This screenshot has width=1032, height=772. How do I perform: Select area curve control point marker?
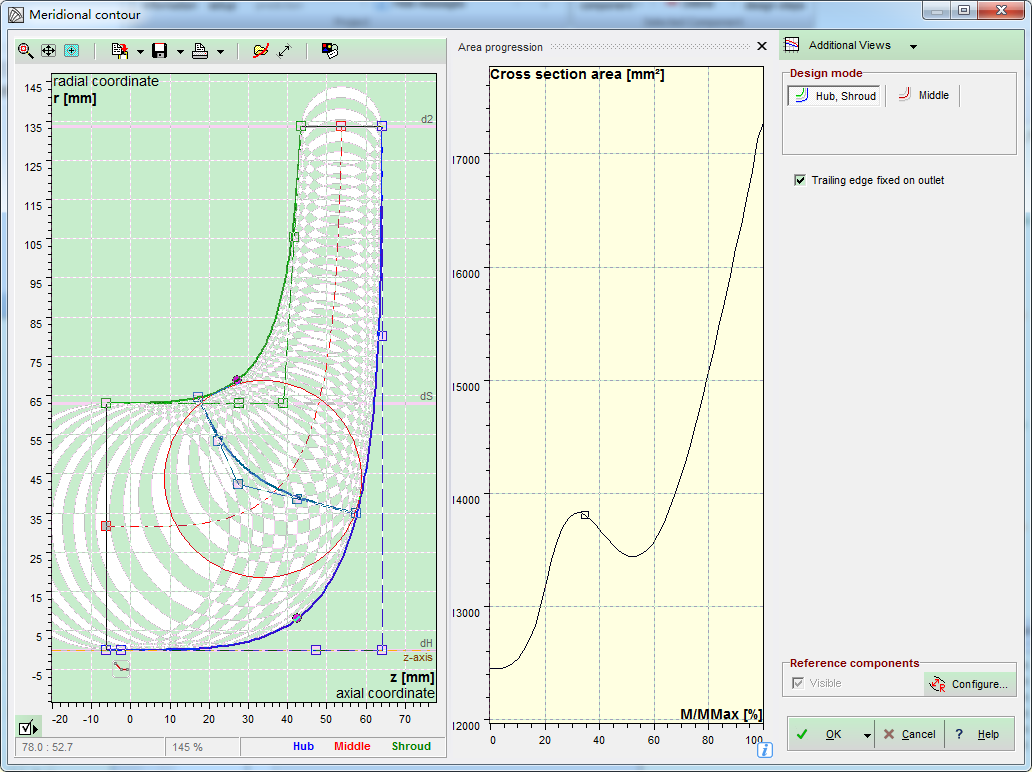[584, 515]
